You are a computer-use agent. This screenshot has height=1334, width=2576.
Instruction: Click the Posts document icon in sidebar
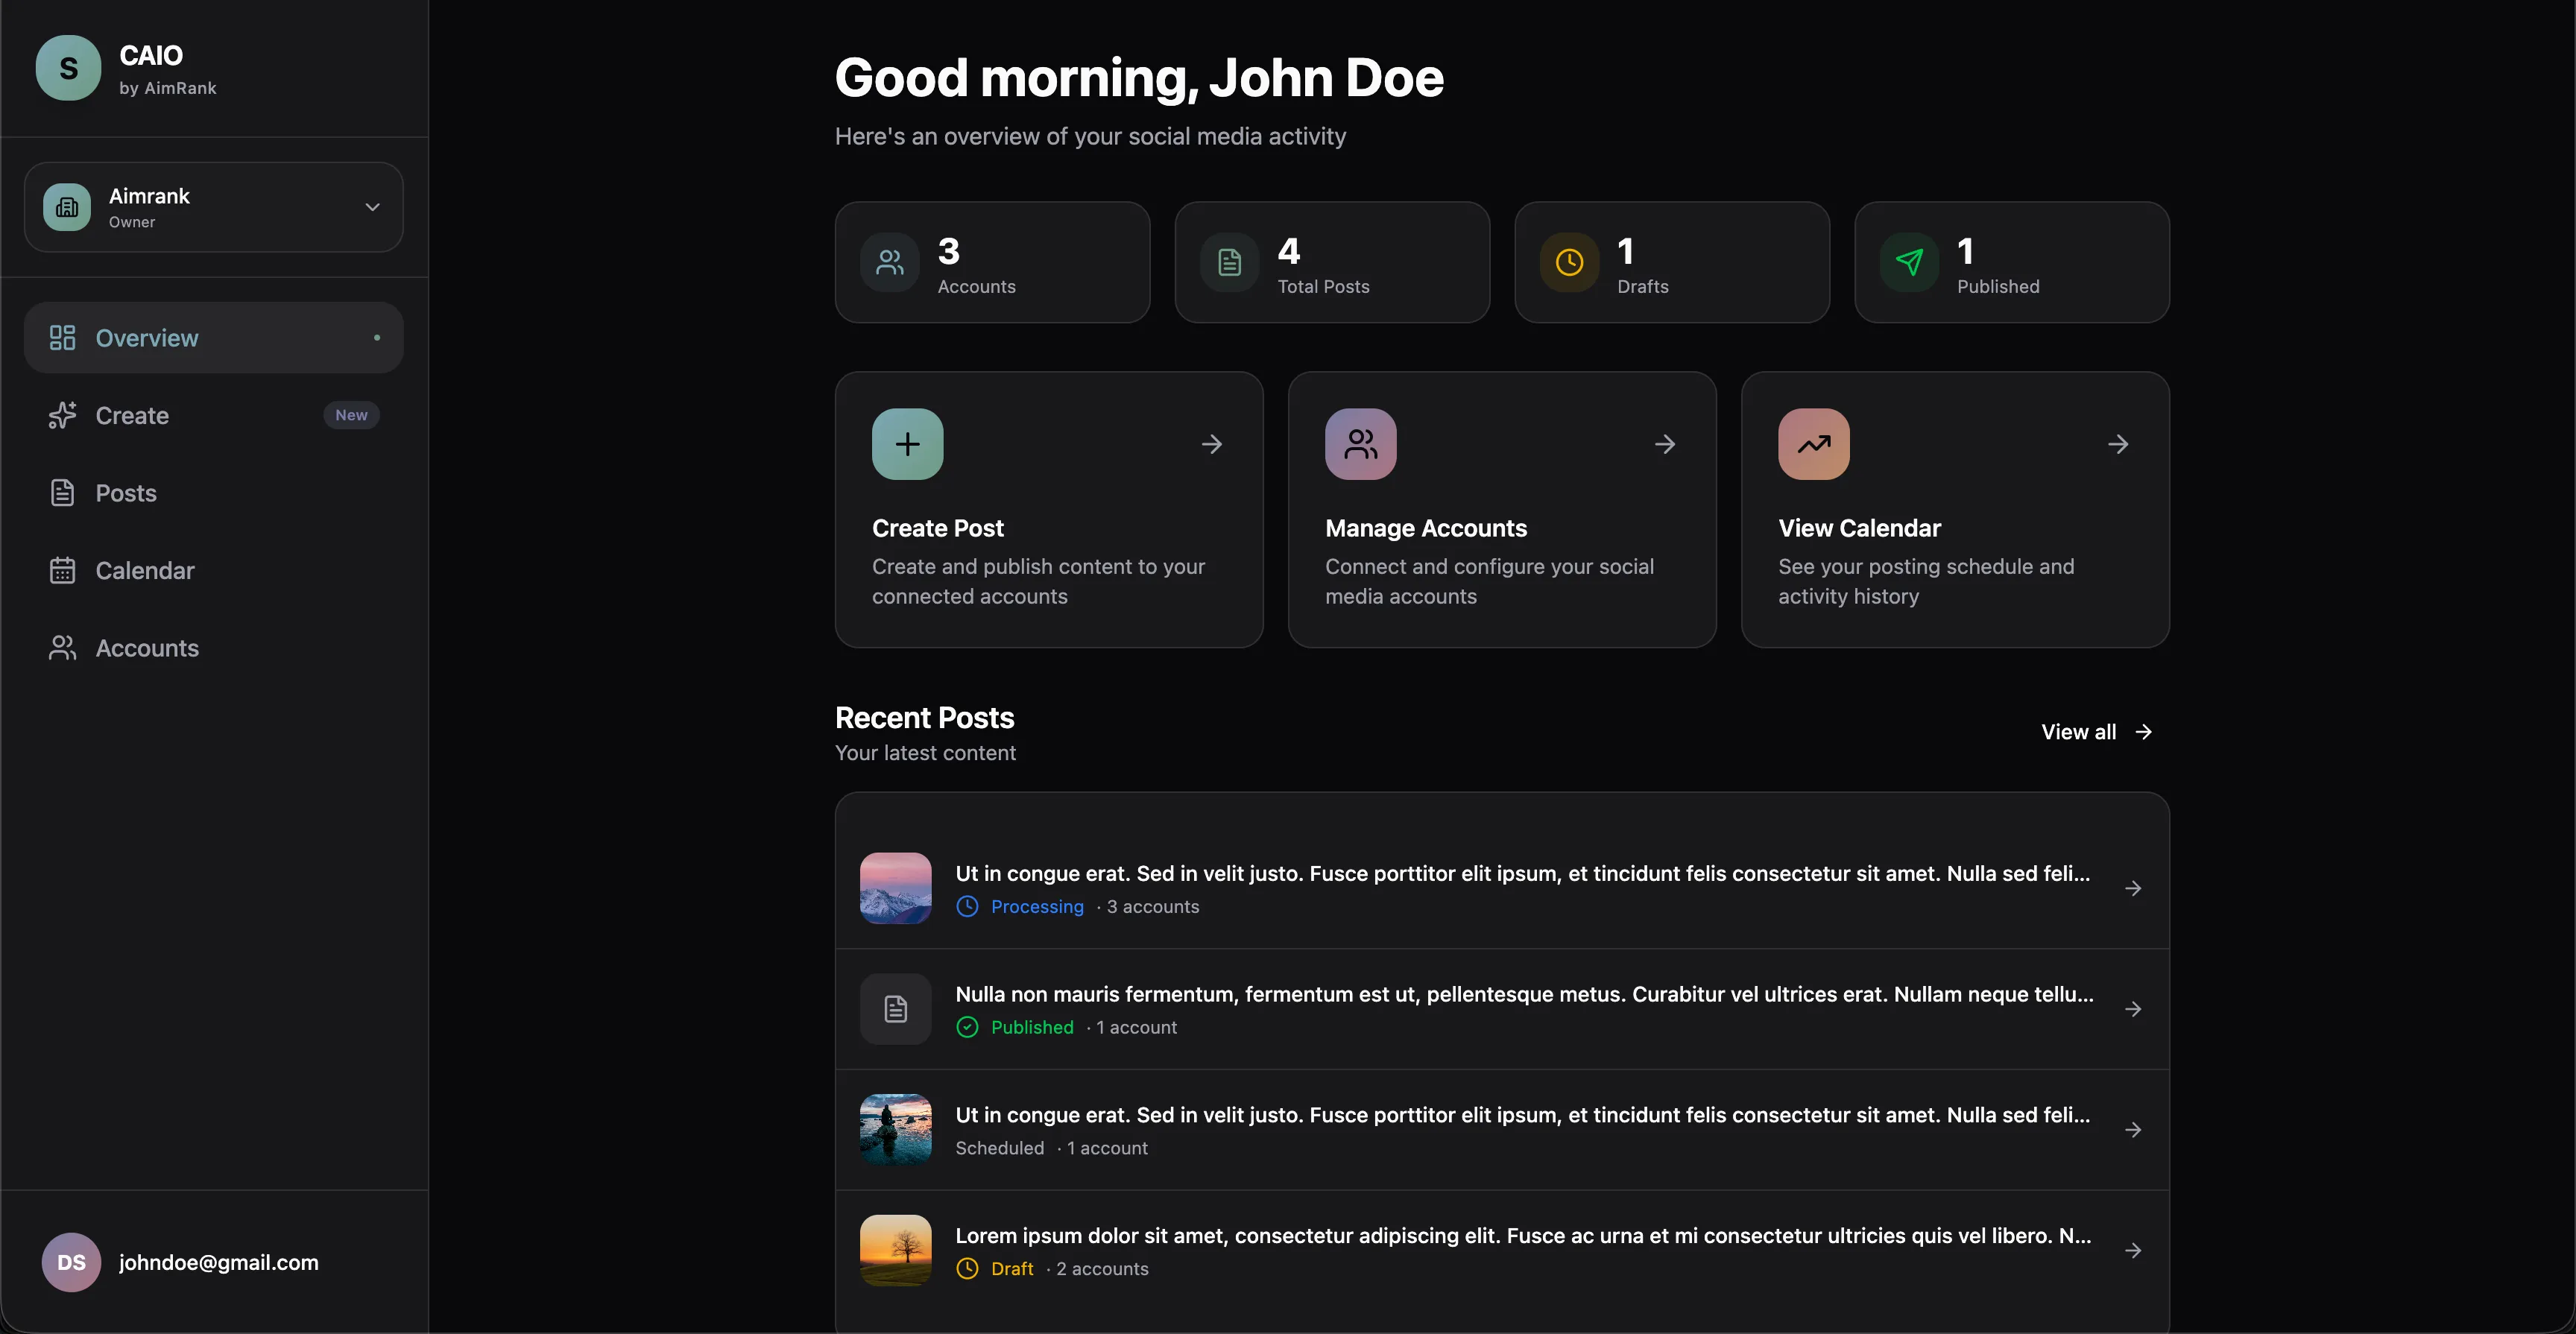(63, 492)
